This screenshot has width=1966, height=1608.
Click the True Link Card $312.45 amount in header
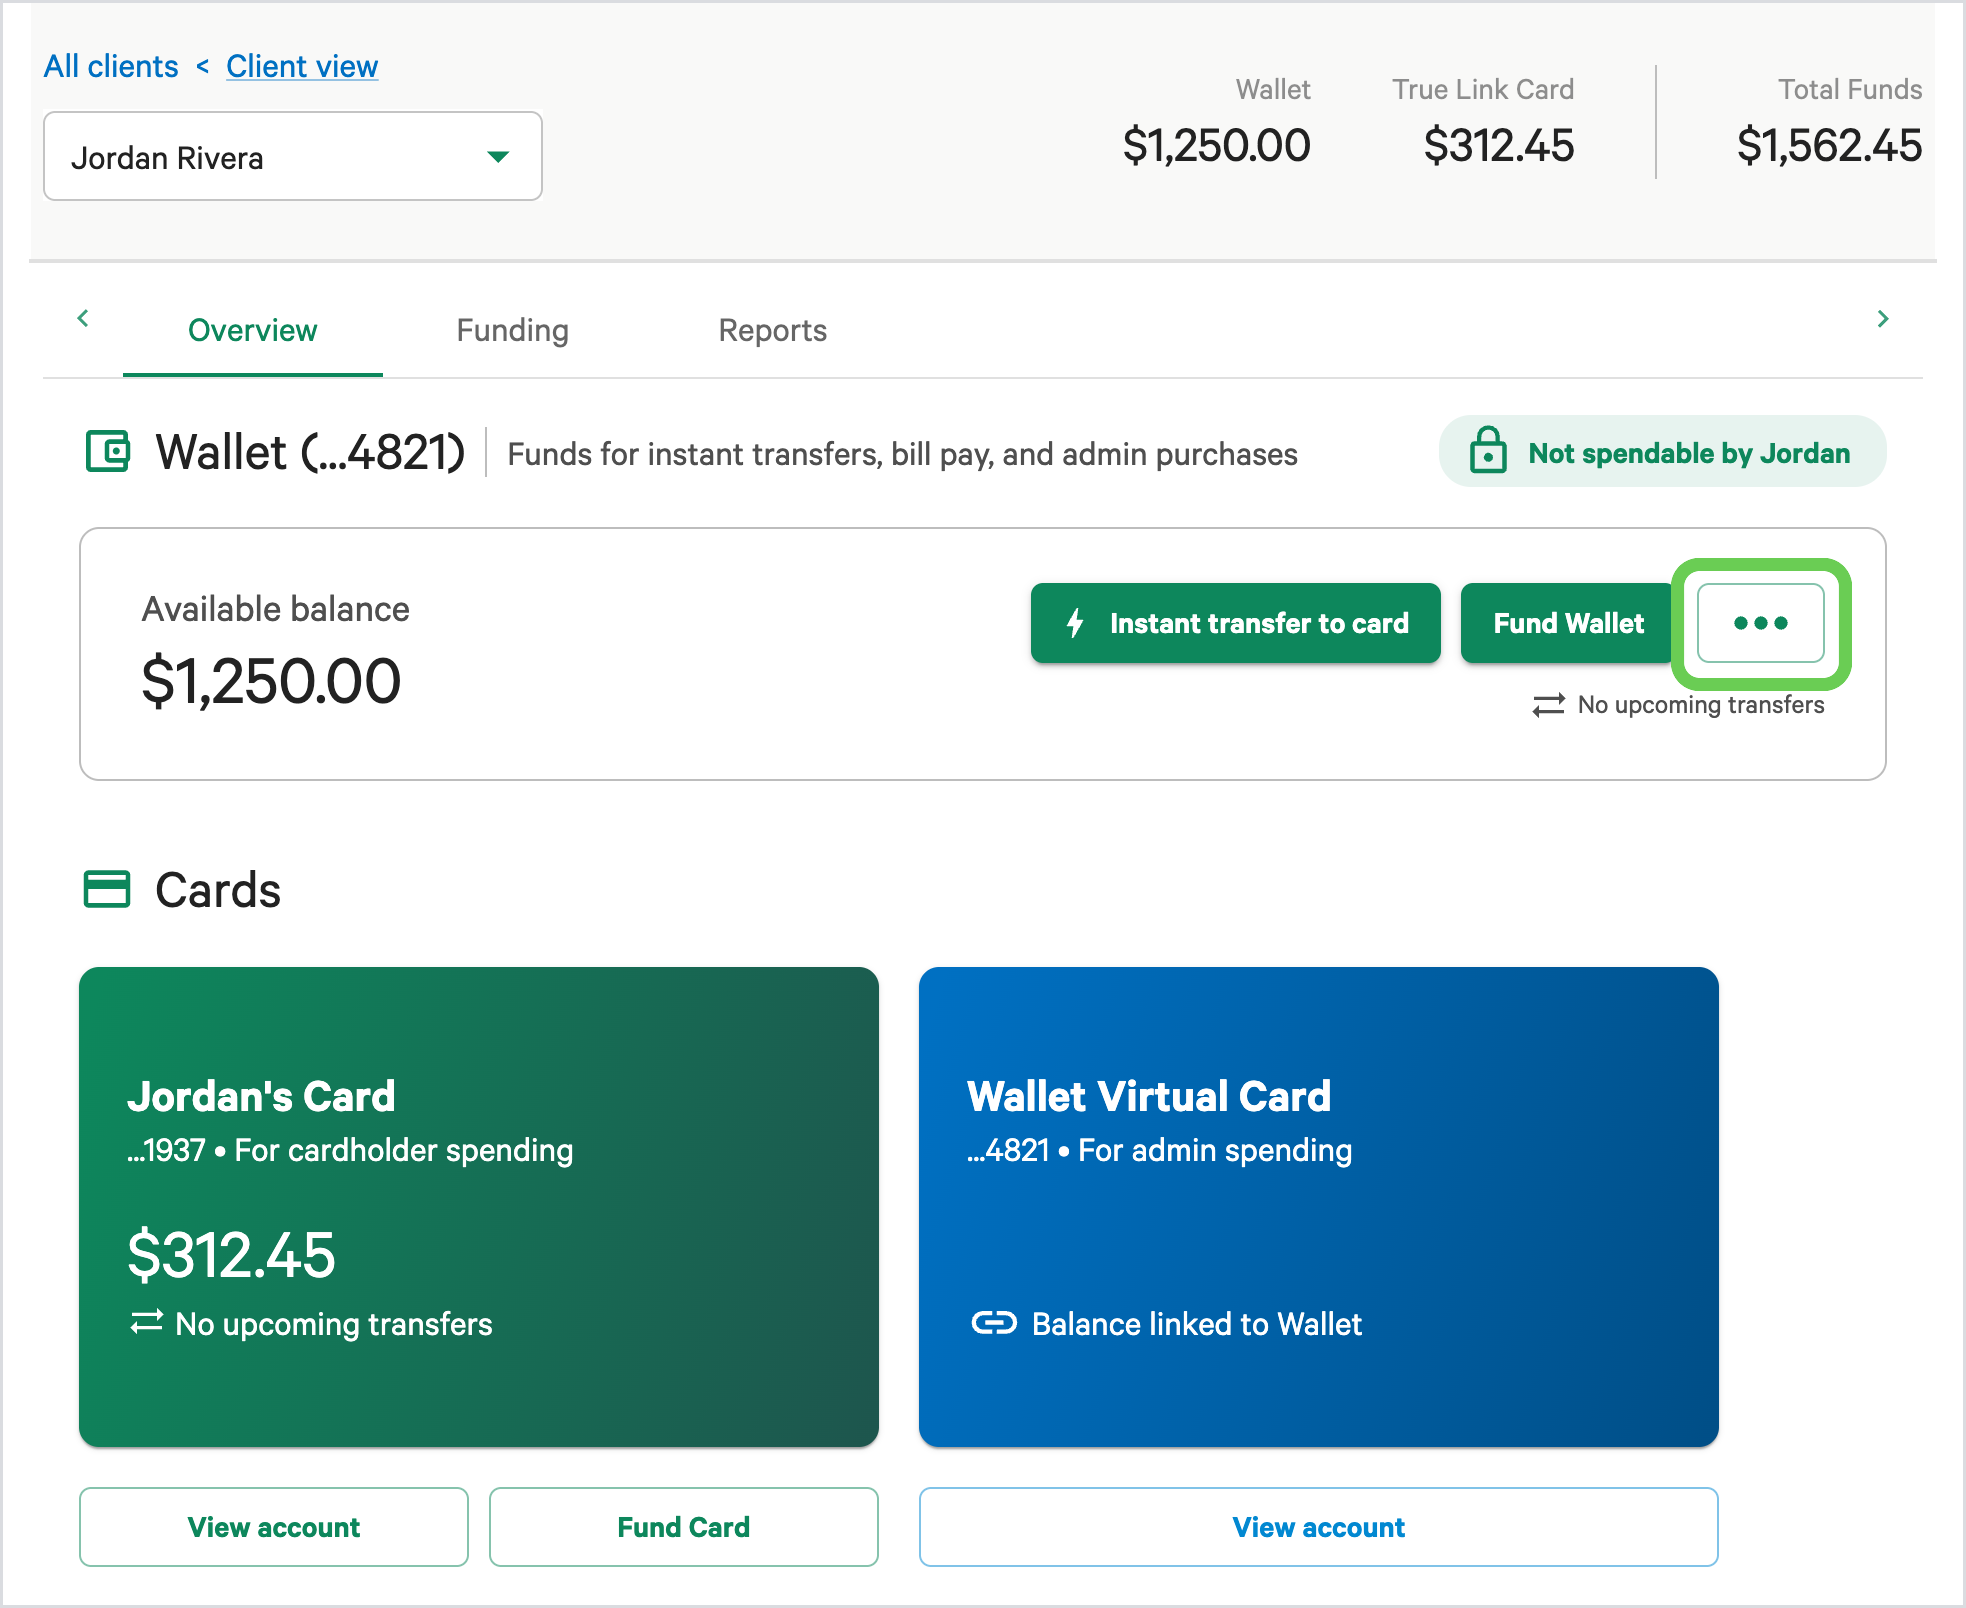coord(1499,146)
